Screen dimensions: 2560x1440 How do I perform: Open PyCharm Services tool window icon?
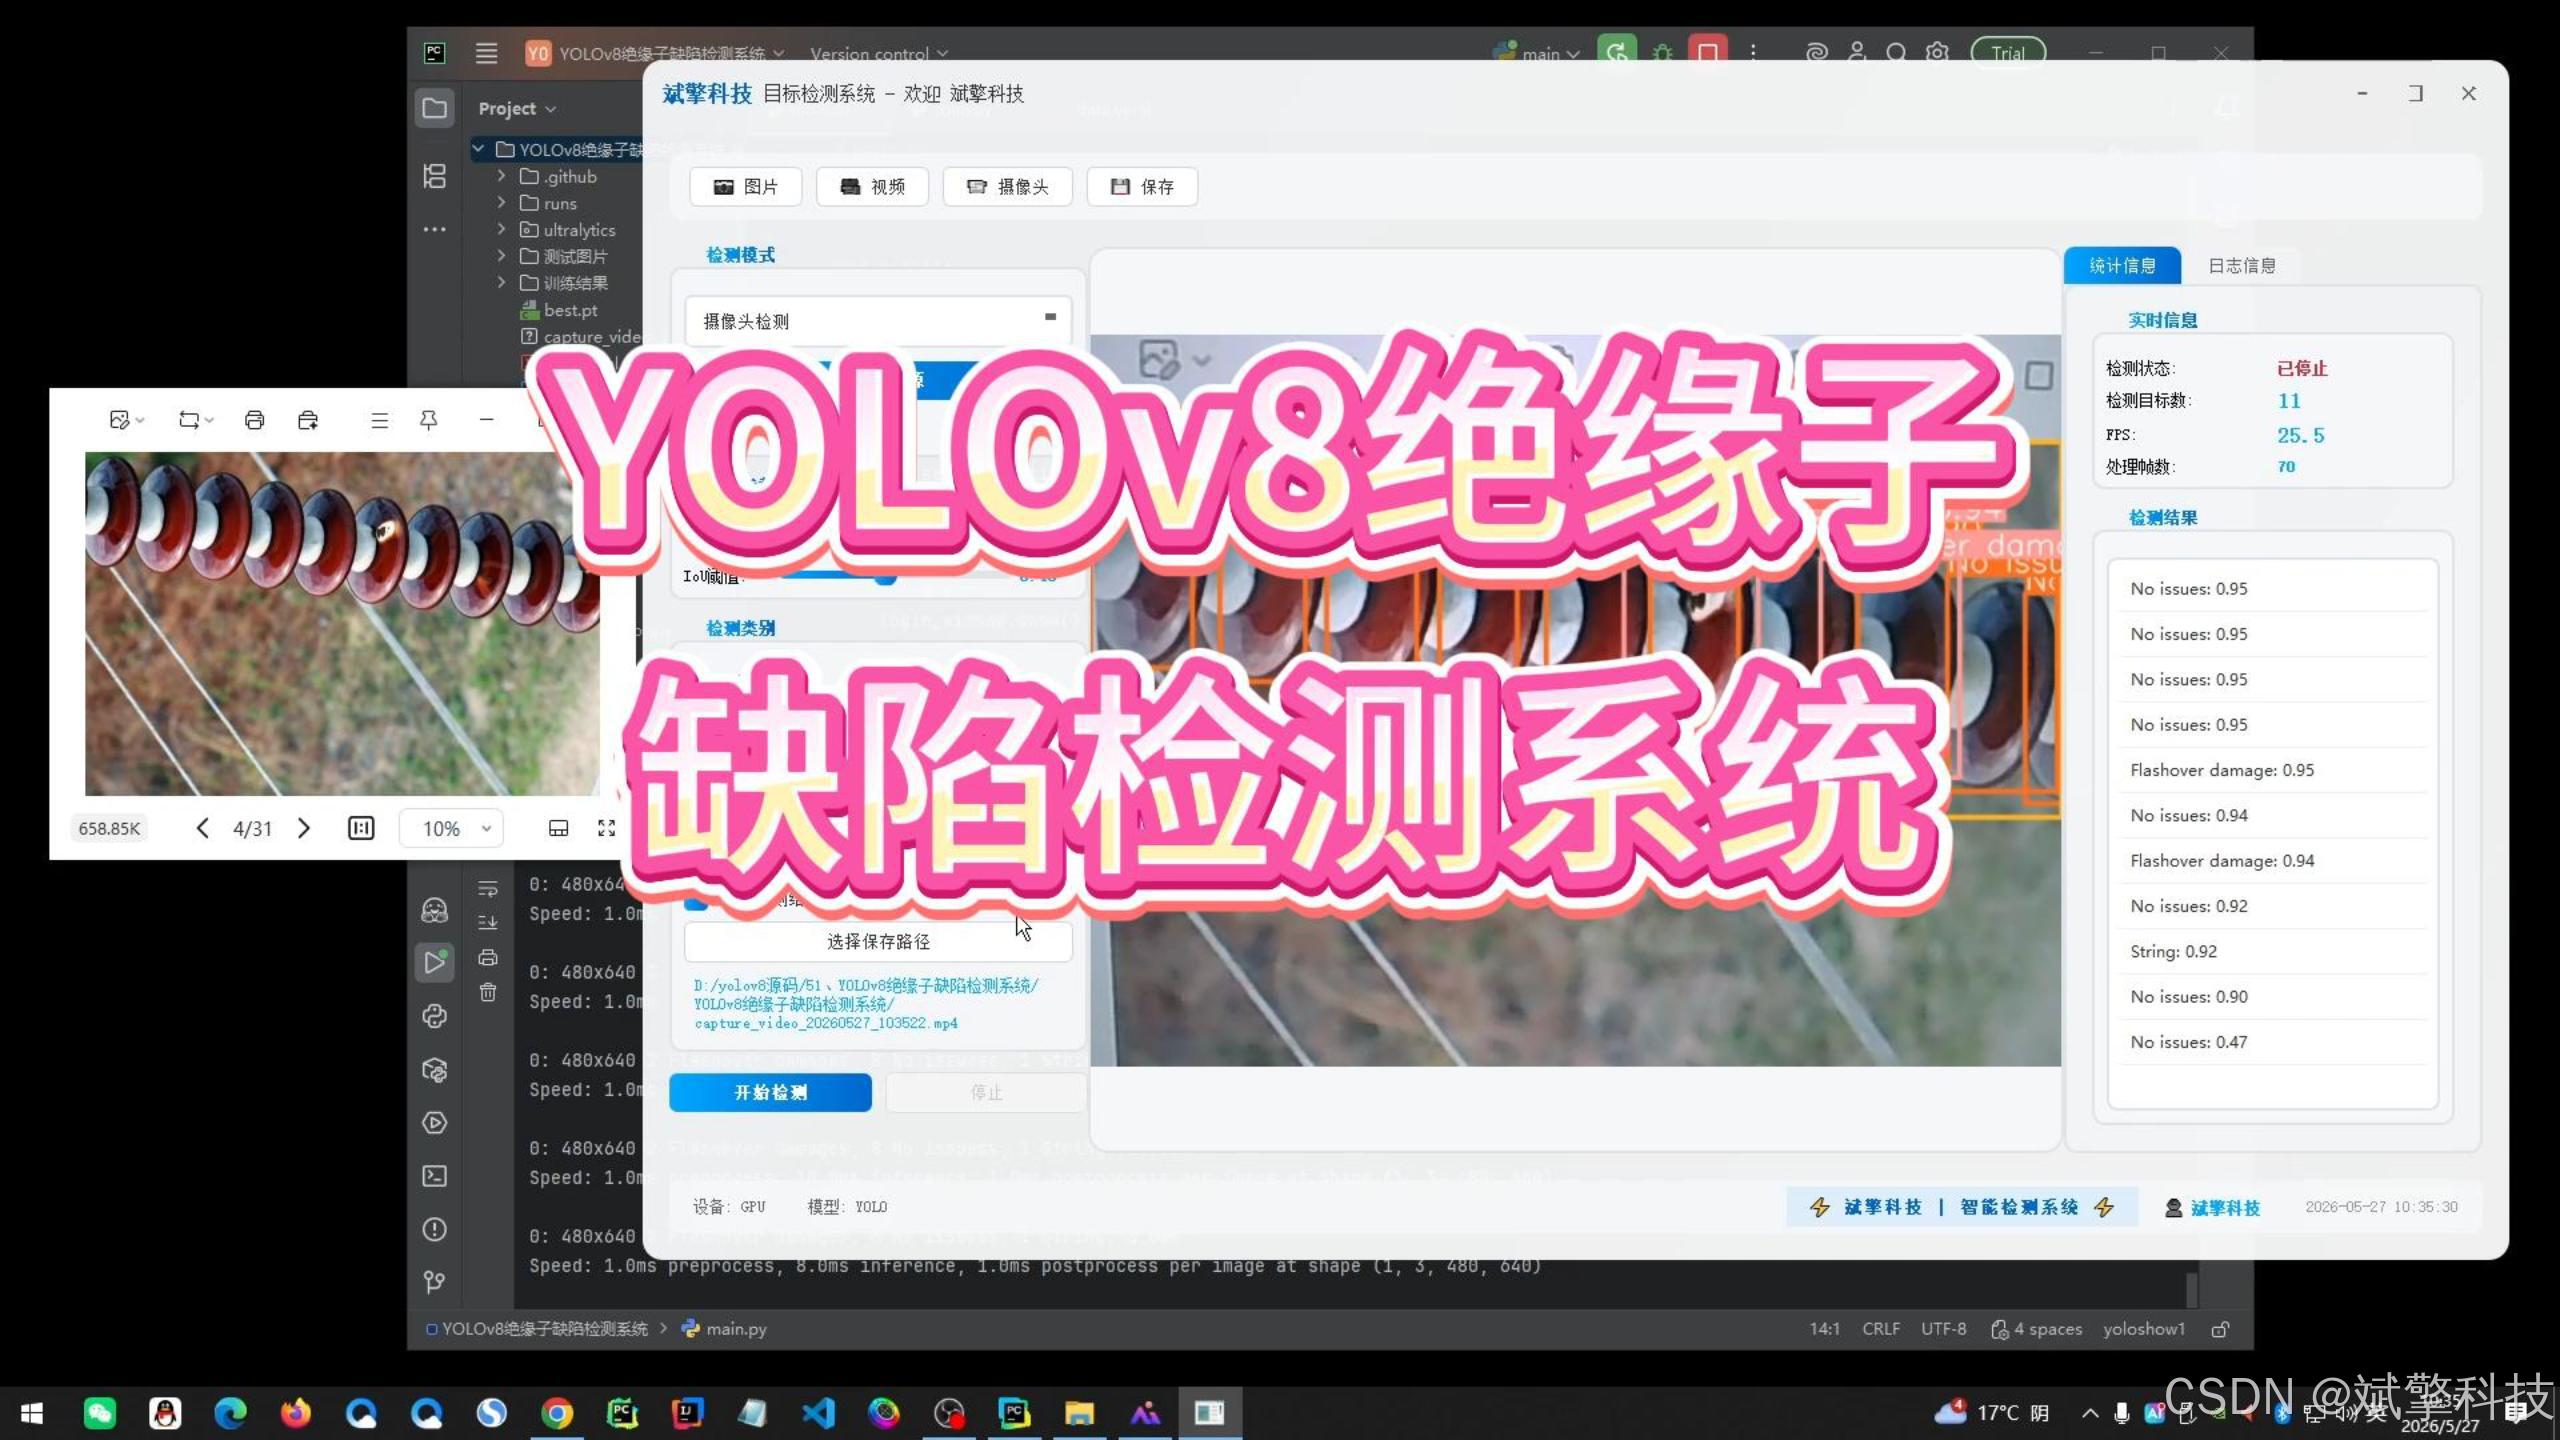(x=435, y=1123)
